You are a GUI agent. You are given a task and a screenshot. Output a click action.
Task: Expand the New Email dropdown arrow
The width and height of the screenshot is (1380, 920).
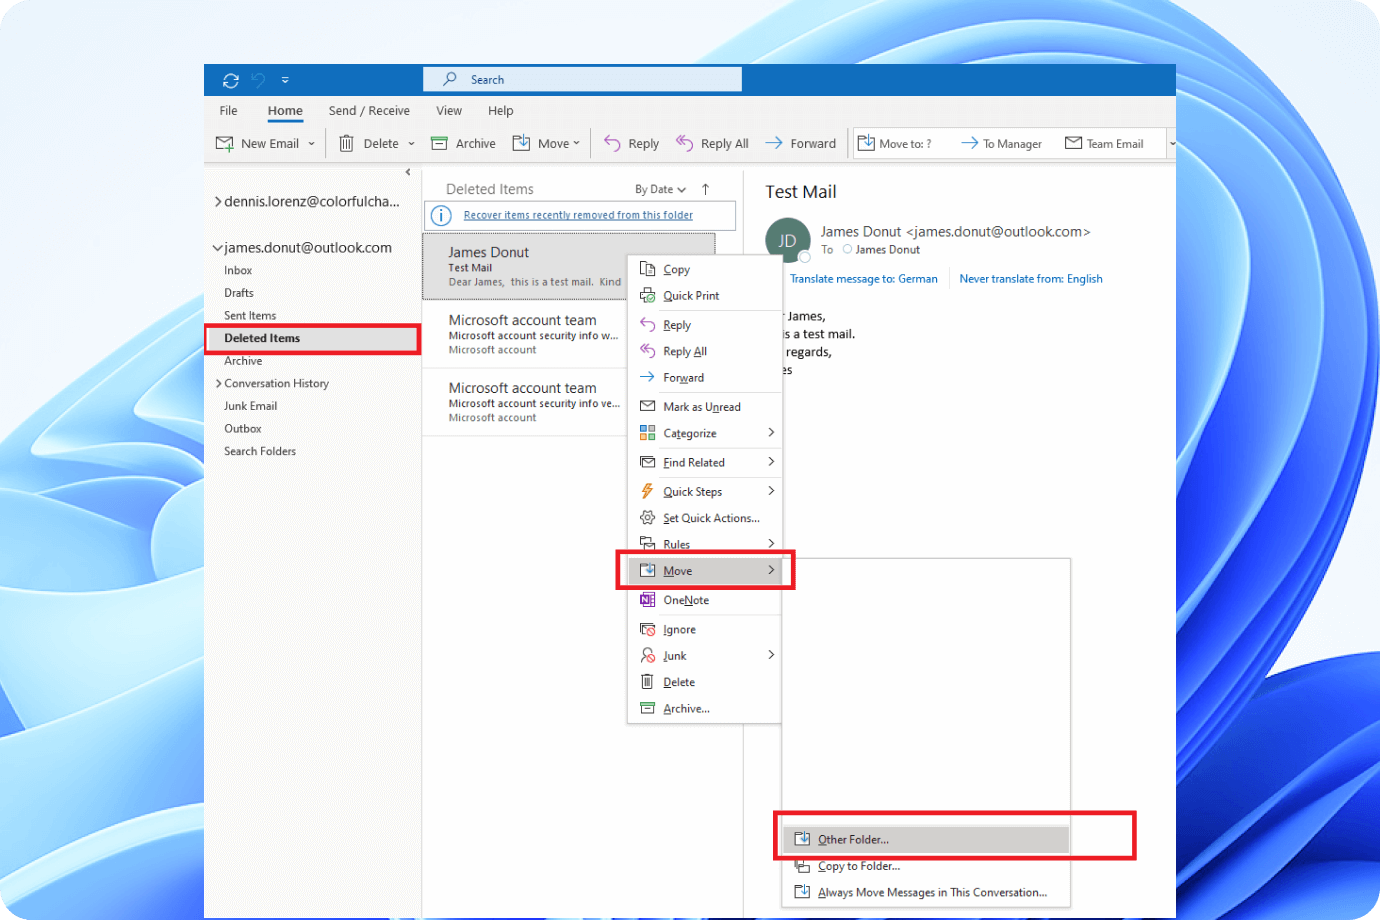coord(312,144)
